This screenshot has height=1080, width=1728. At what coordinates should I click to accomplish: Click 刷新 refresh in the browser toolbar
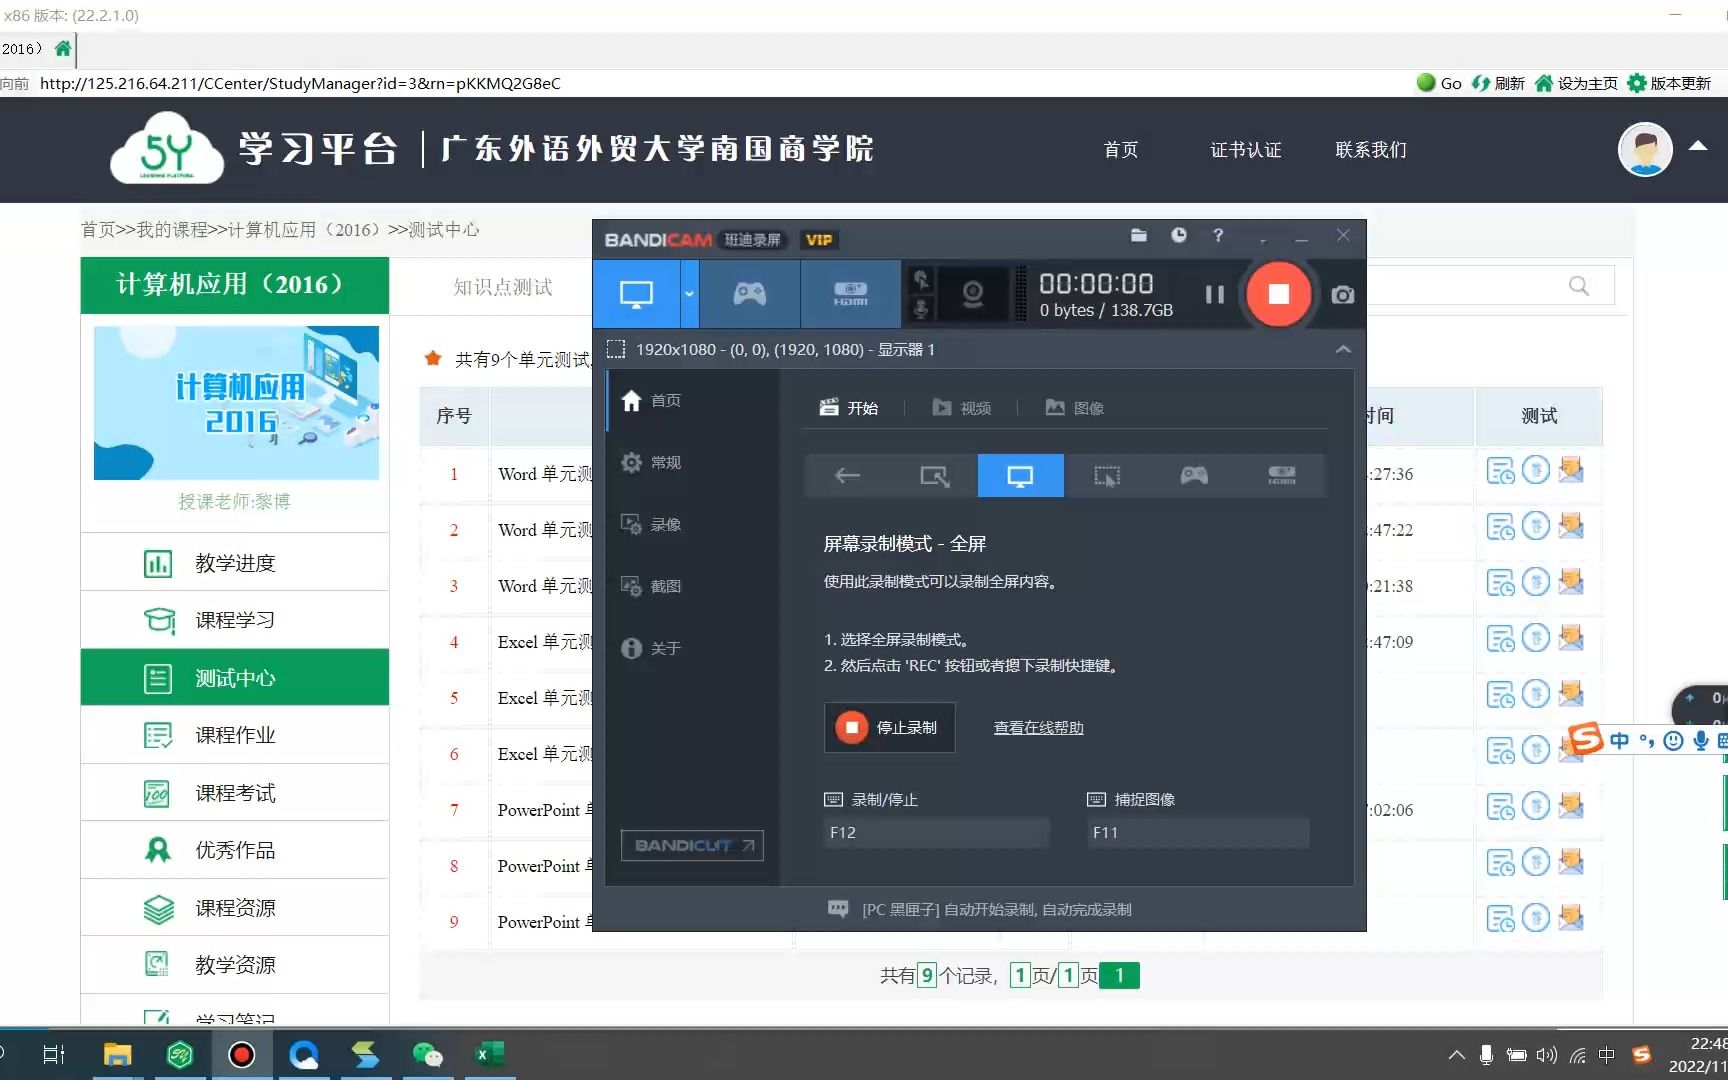click(x=1498, y=83)
